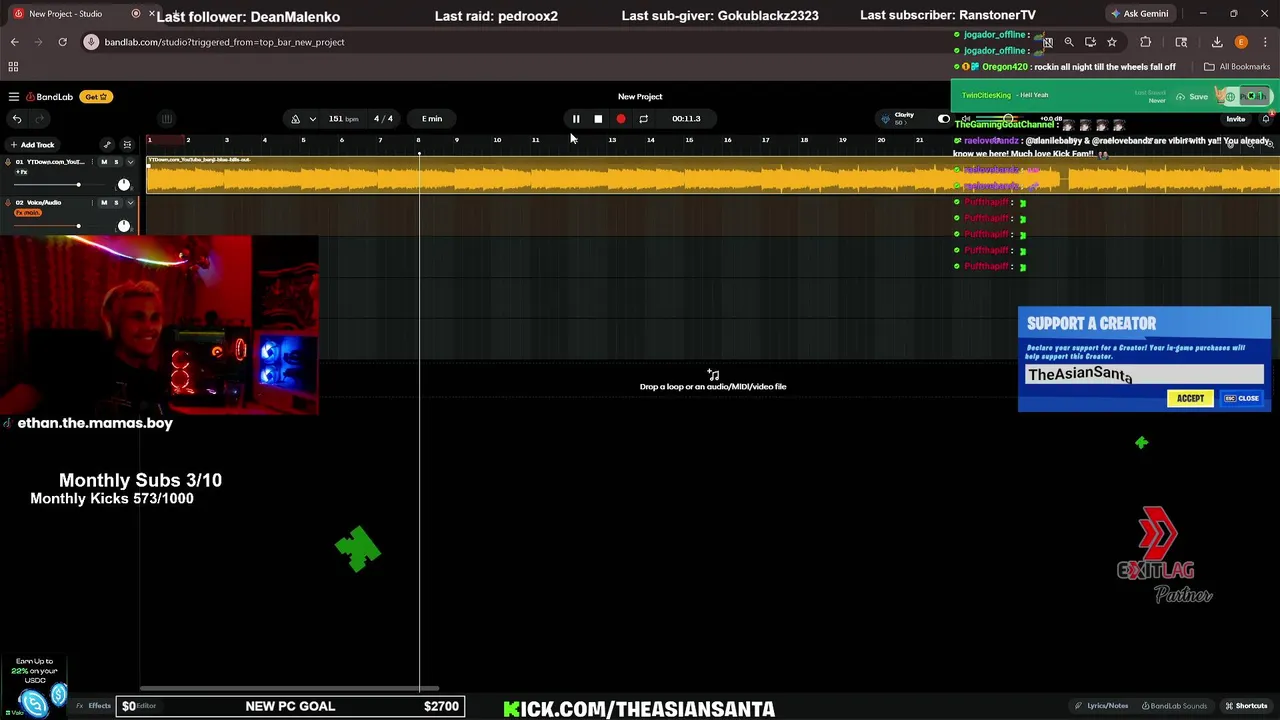The height and width of the screenshot is (720, 1280).
Task: Open the automation tool icon
Action: point(107,145)
